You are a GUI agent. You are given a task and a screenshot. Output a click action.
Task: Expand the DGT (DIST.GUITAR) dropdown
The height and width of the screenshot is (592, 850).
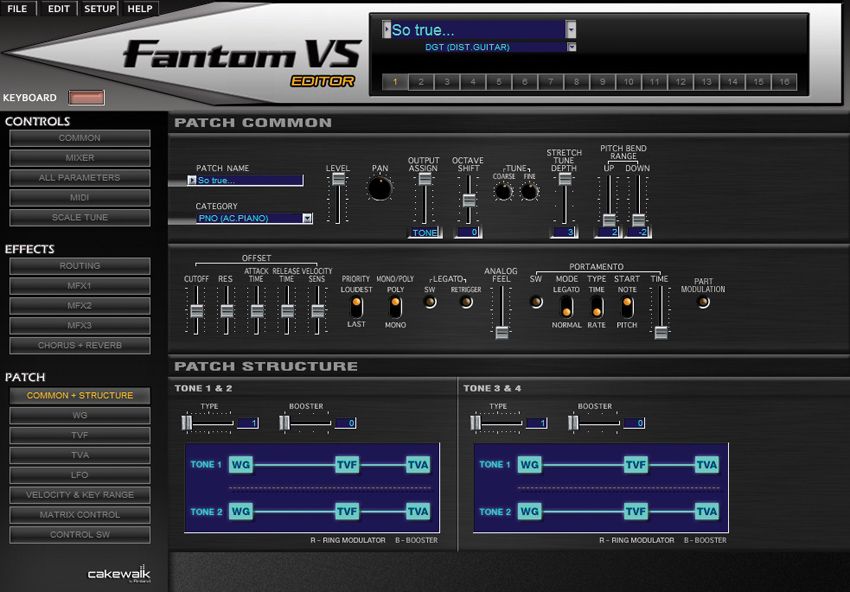click(573, 47)
